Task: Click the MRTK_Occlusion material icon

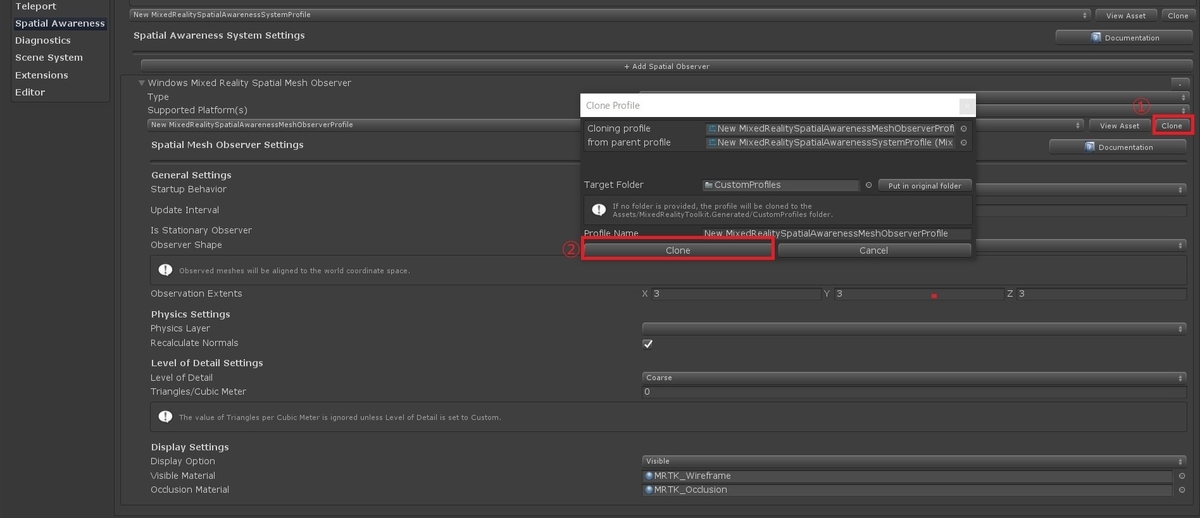Action: [650, 490]
